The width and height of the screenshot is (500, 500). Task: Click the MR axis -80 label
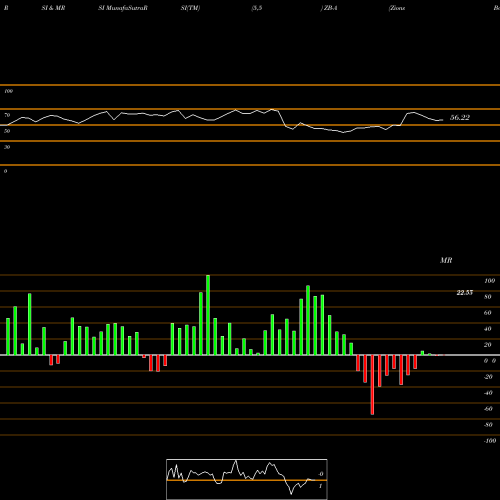[x=488, y=425]
